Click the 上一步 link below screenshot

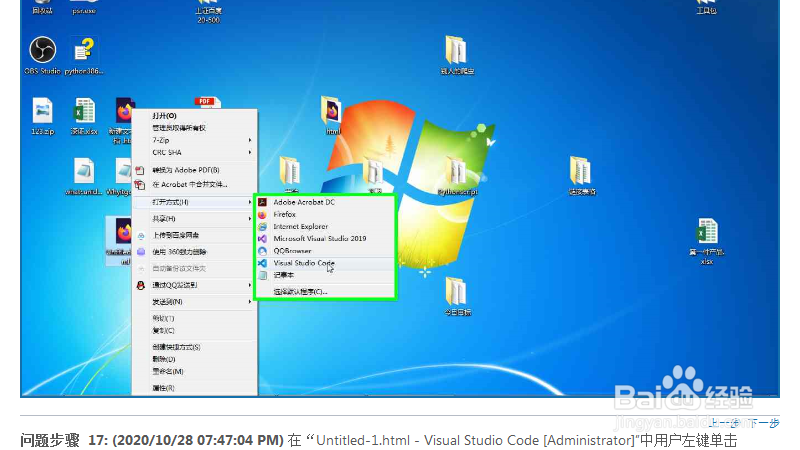724,423
